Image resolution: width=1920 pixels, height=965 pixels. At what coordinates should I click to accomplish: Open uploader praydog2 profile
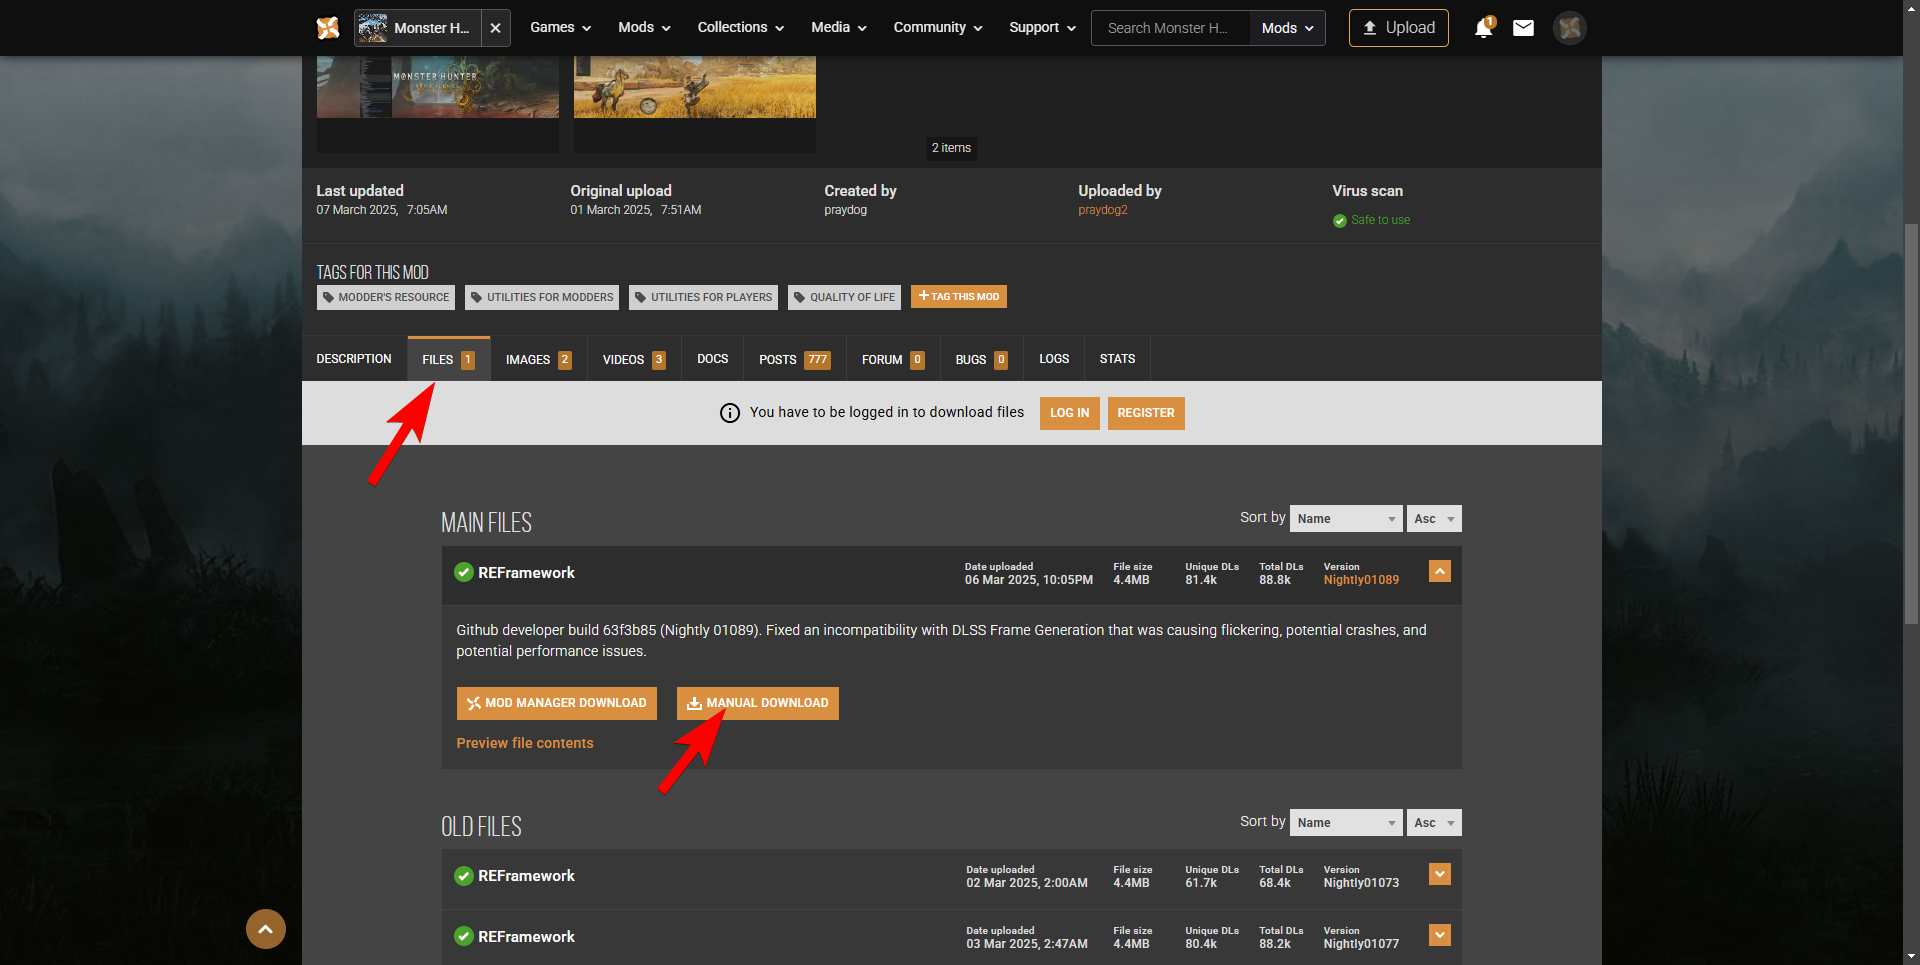coord(1103,210)
